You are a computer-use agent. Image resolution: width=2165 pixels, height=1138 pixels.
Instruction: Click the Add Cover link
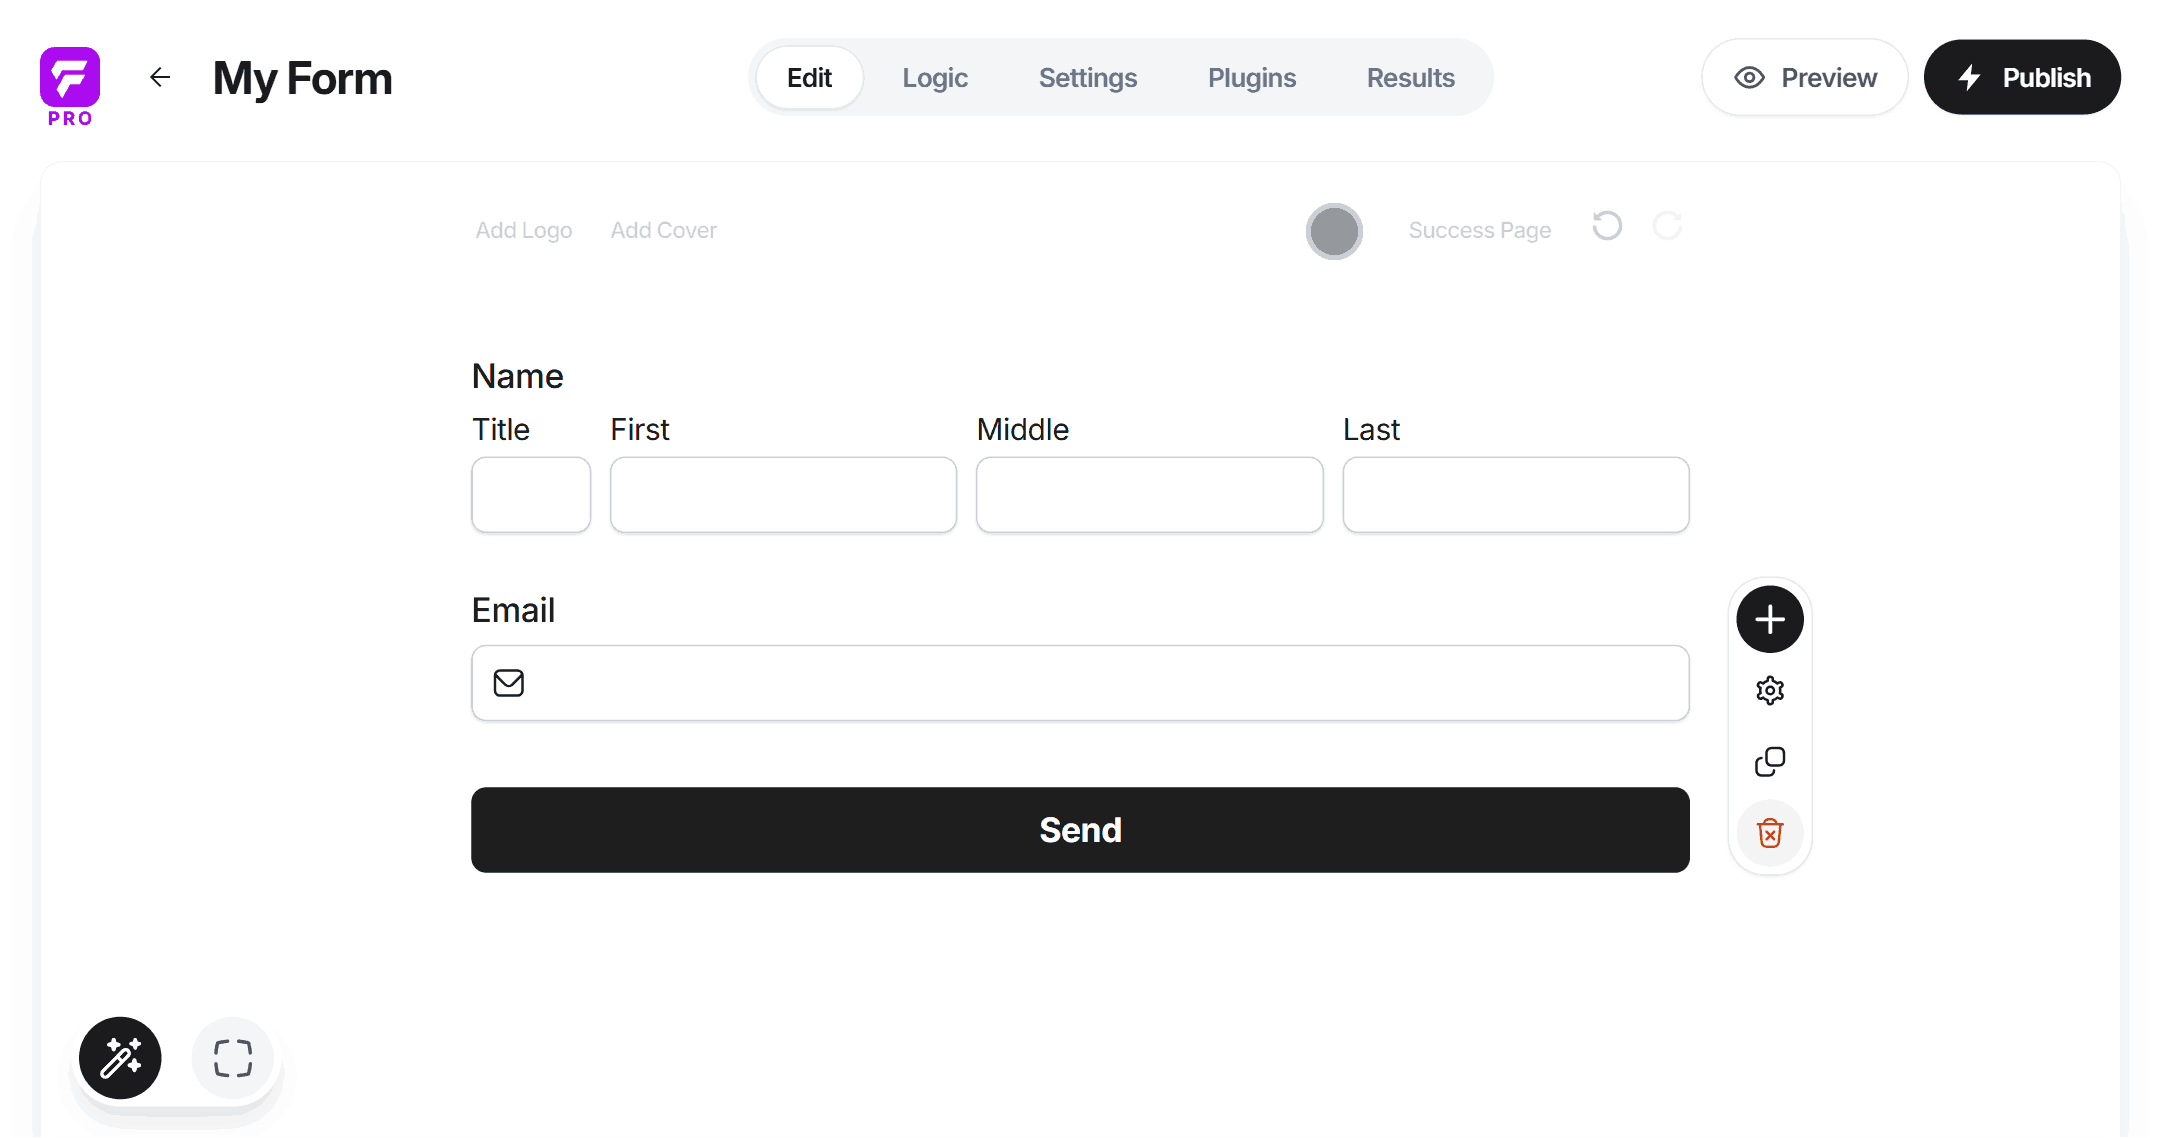tap(664, 230)
